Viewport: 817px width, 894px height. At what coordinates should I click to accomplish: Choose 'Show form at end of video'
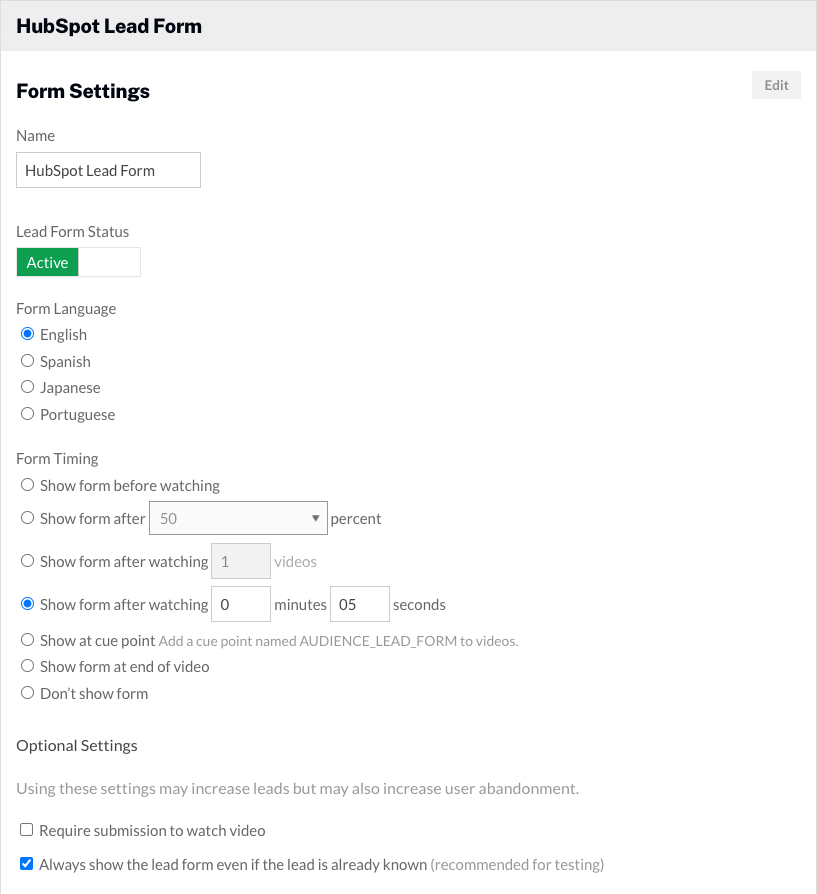27,666
